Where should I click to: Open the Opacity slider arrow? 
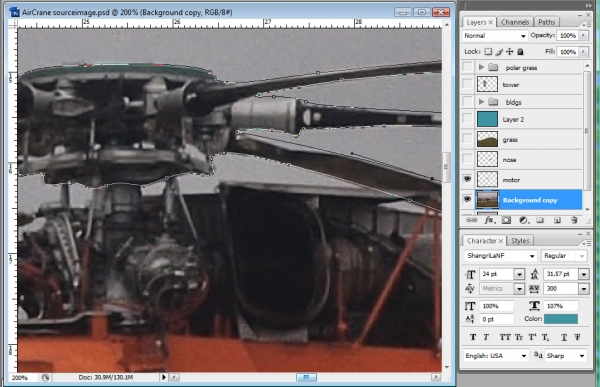583,36
